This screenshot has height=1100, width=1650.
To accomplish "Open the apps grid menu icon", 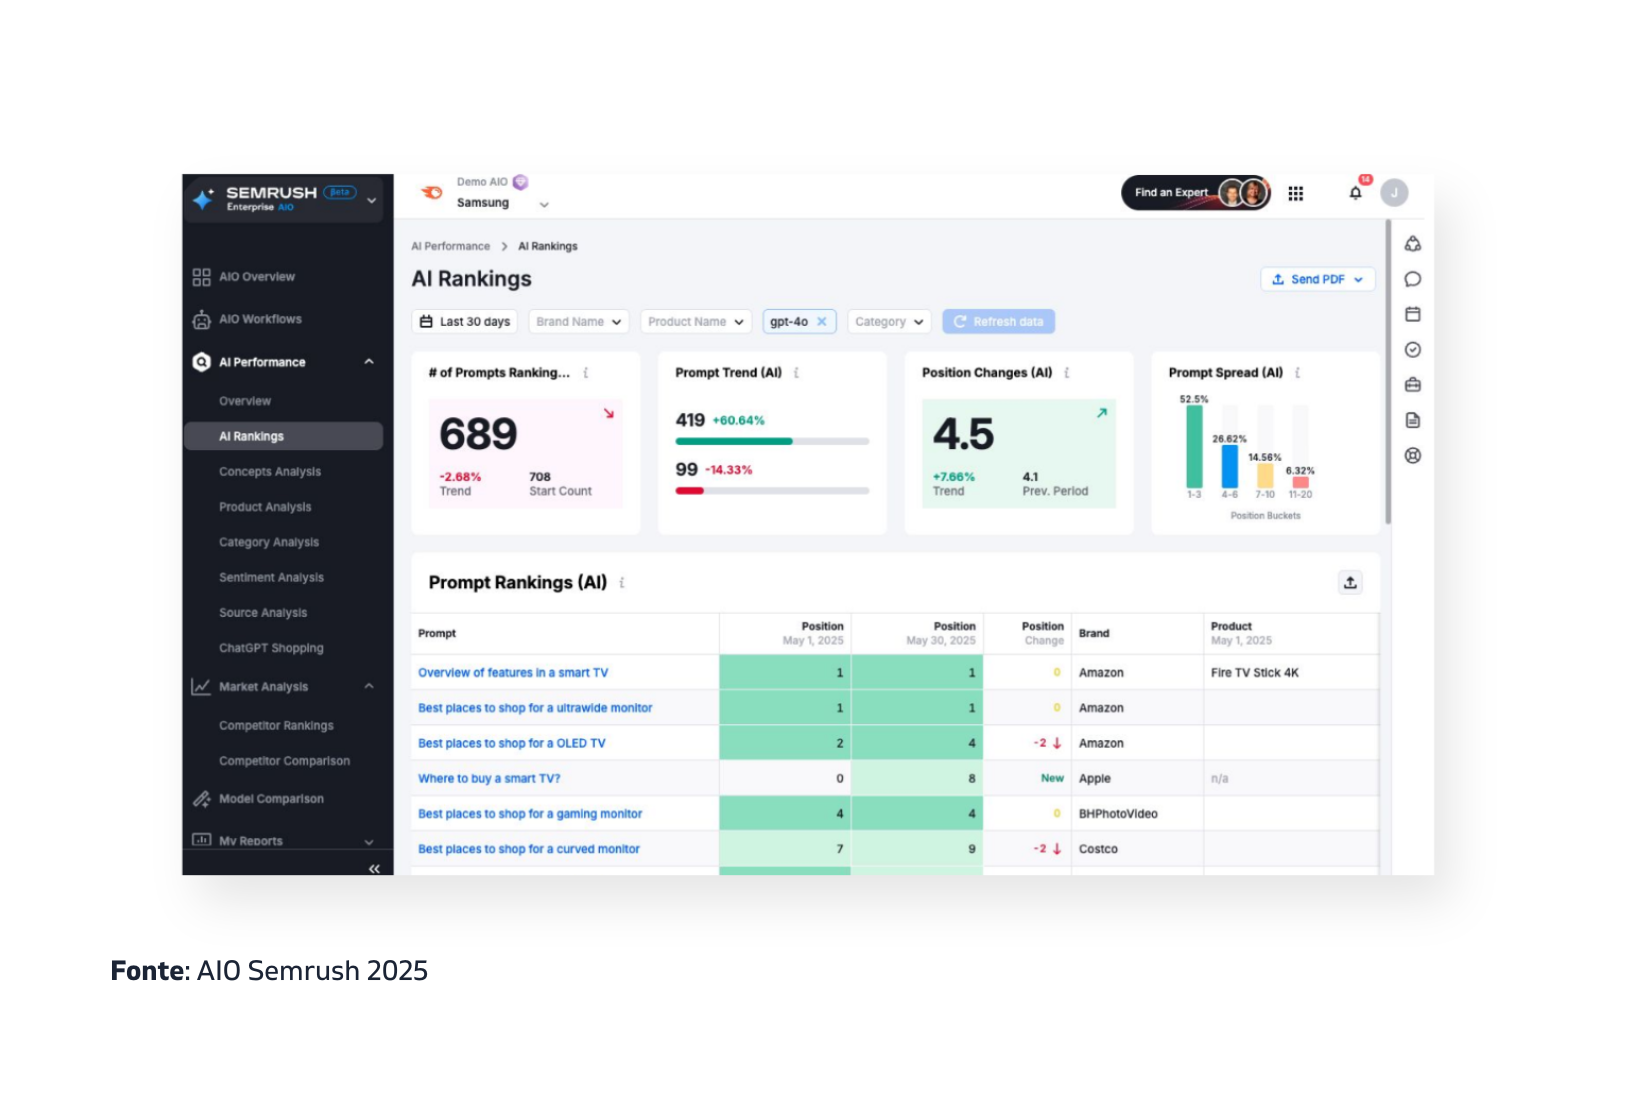I will (x=1296, y=193).
